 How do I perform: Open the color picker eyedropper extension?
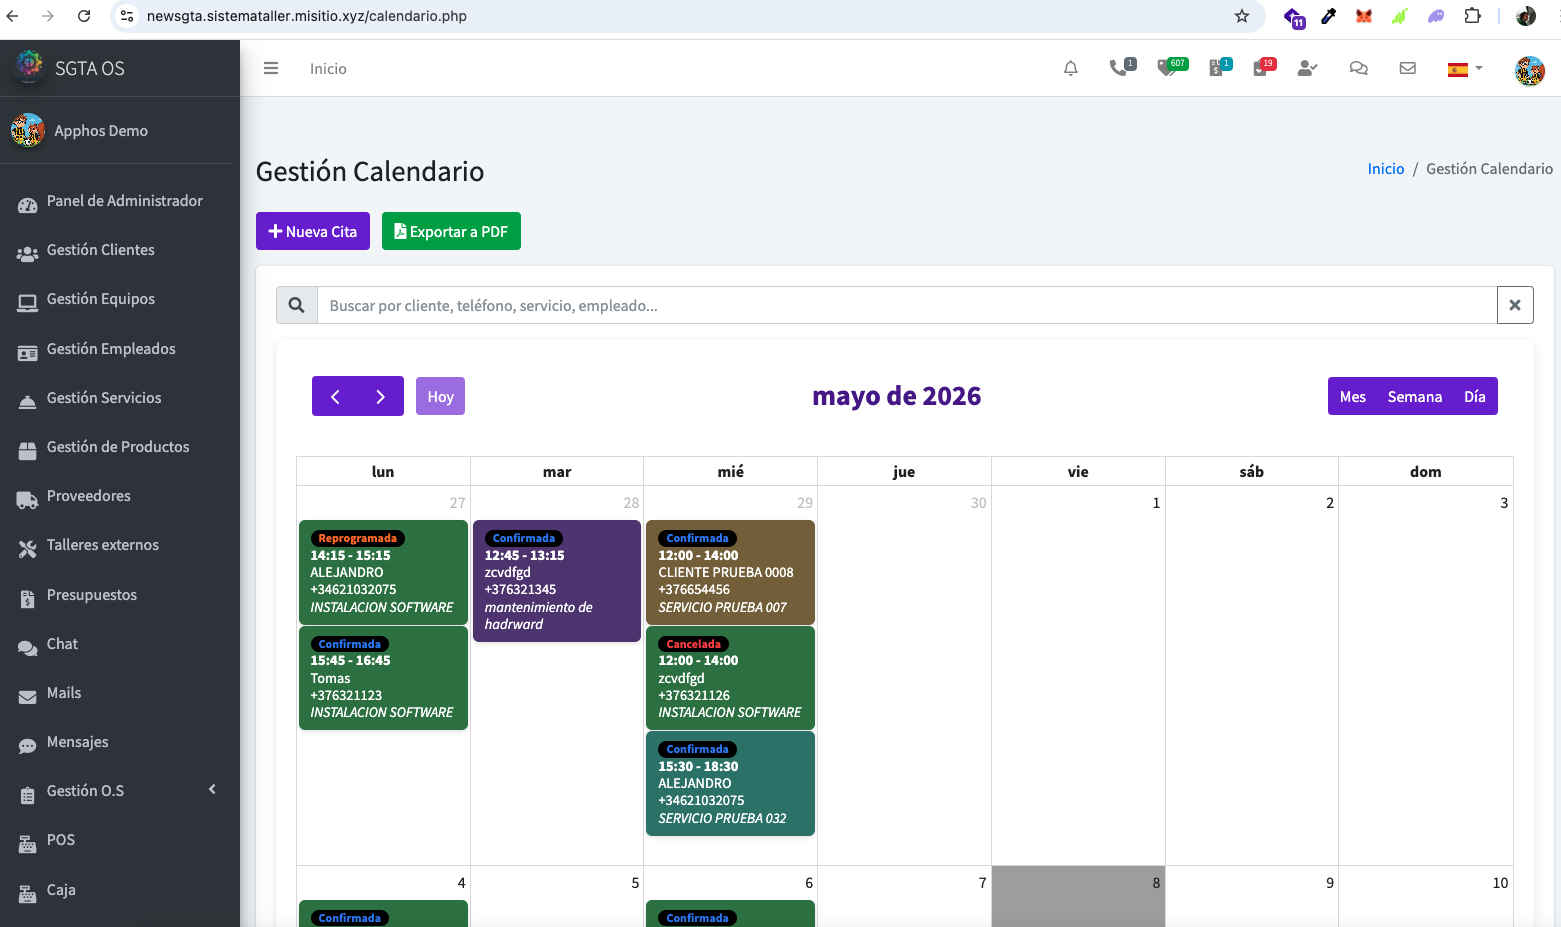coord(1329,16)
